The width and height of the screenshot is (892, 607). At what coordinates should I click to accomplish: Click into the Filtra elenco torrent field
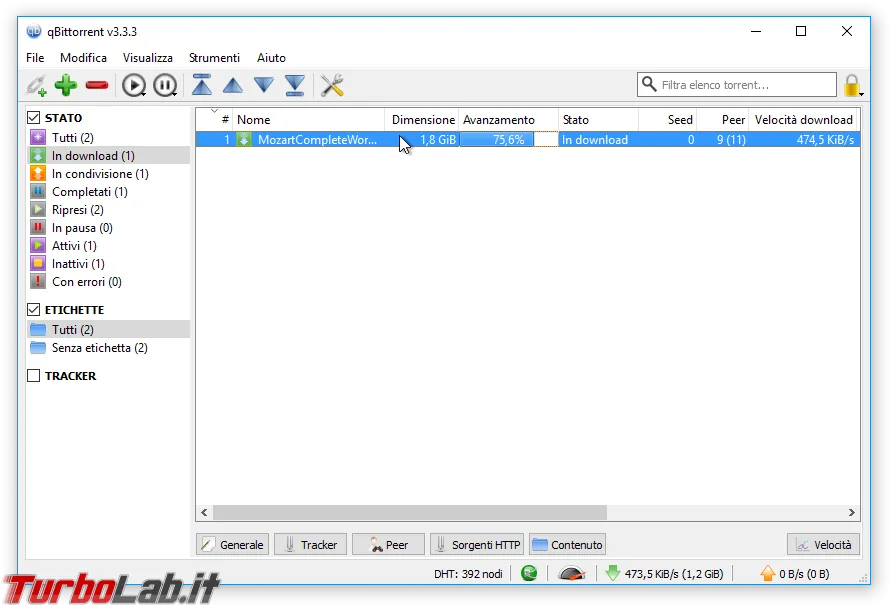click(x=737, y=85)
